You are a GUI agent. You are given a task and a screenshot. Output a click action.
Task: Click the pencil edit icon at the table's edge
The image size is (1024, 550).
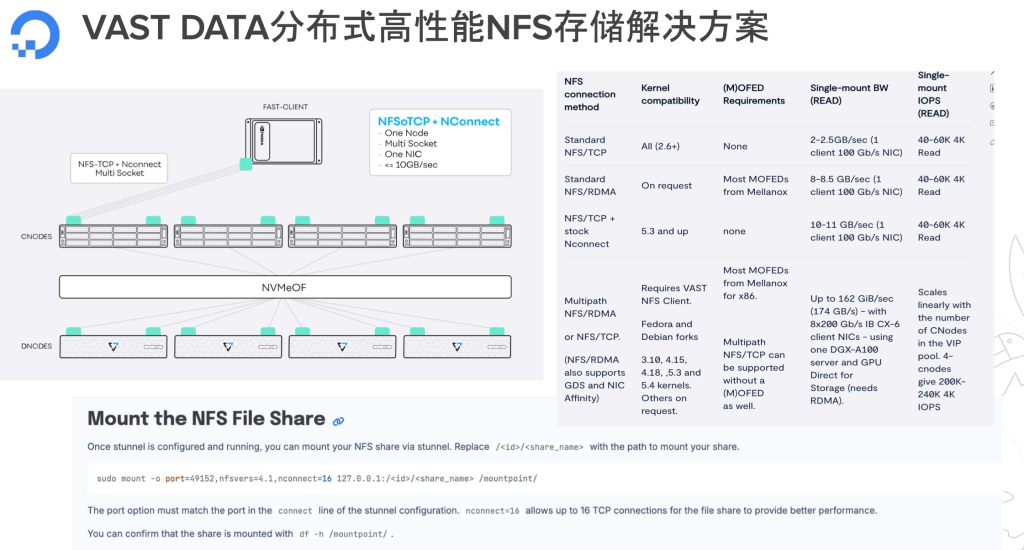click(991, 72)
